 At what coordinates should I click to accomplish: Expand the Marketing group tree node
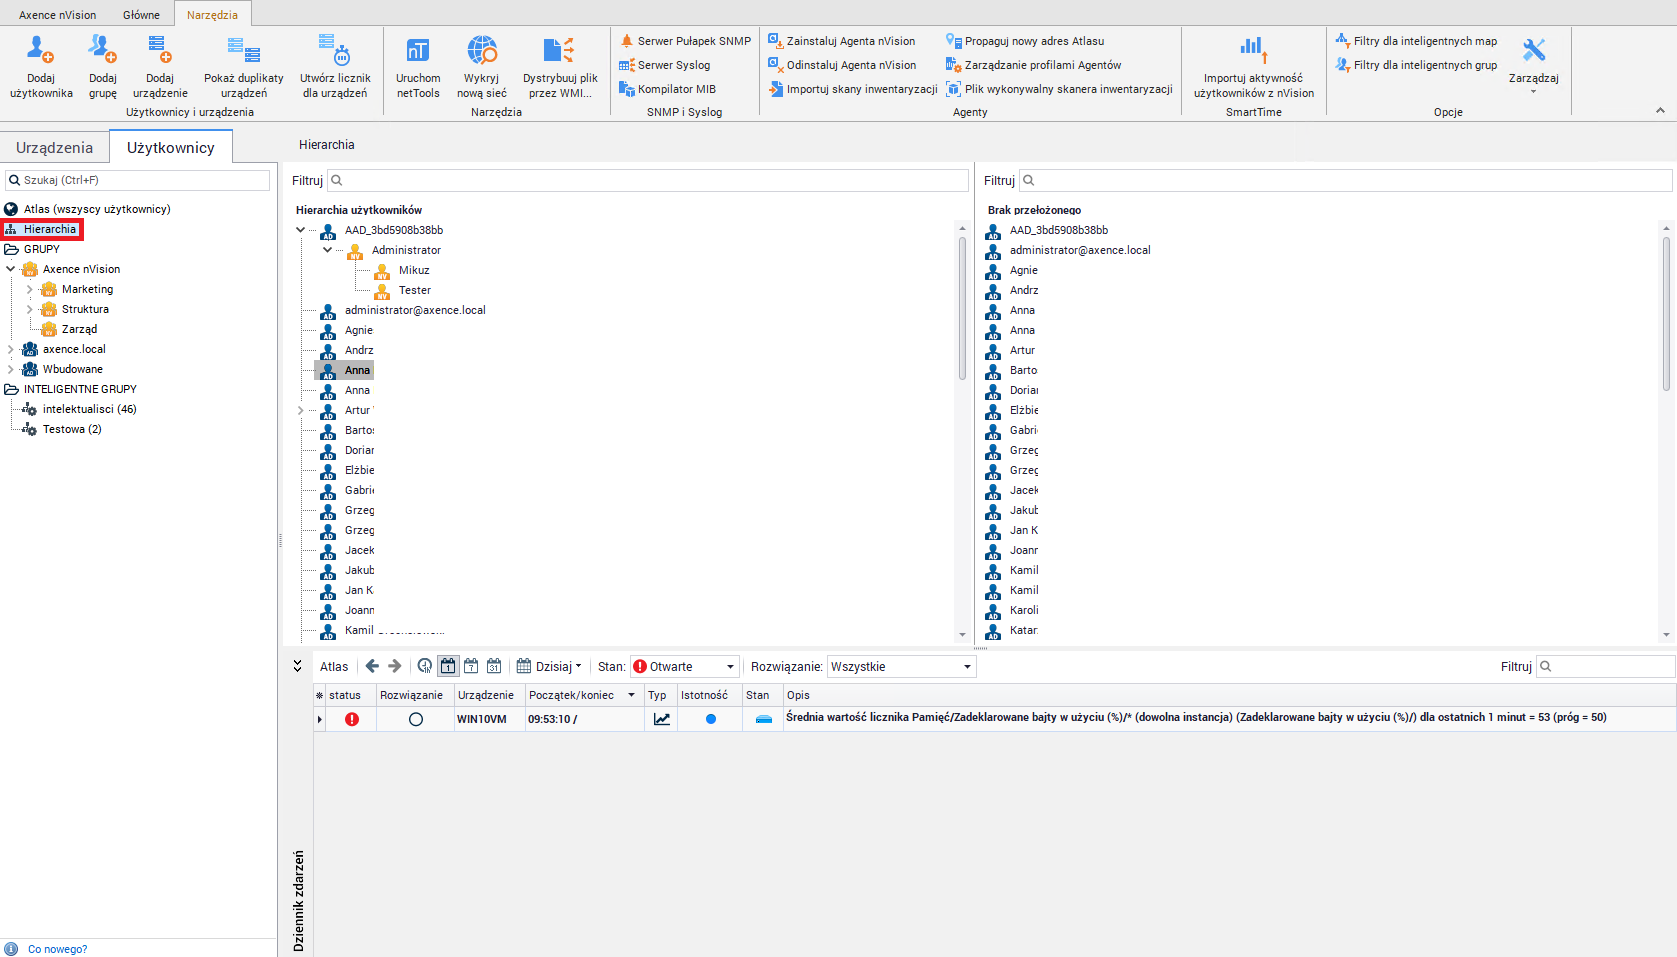pyautogui.click(x=29, y=289)
